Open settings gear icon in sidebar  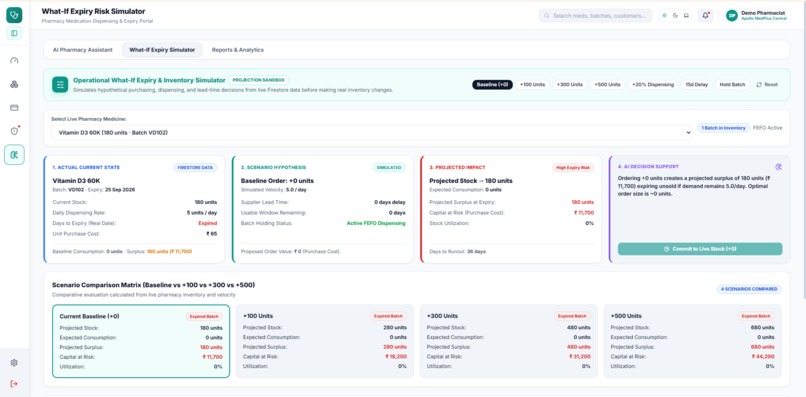coord(14,363)
